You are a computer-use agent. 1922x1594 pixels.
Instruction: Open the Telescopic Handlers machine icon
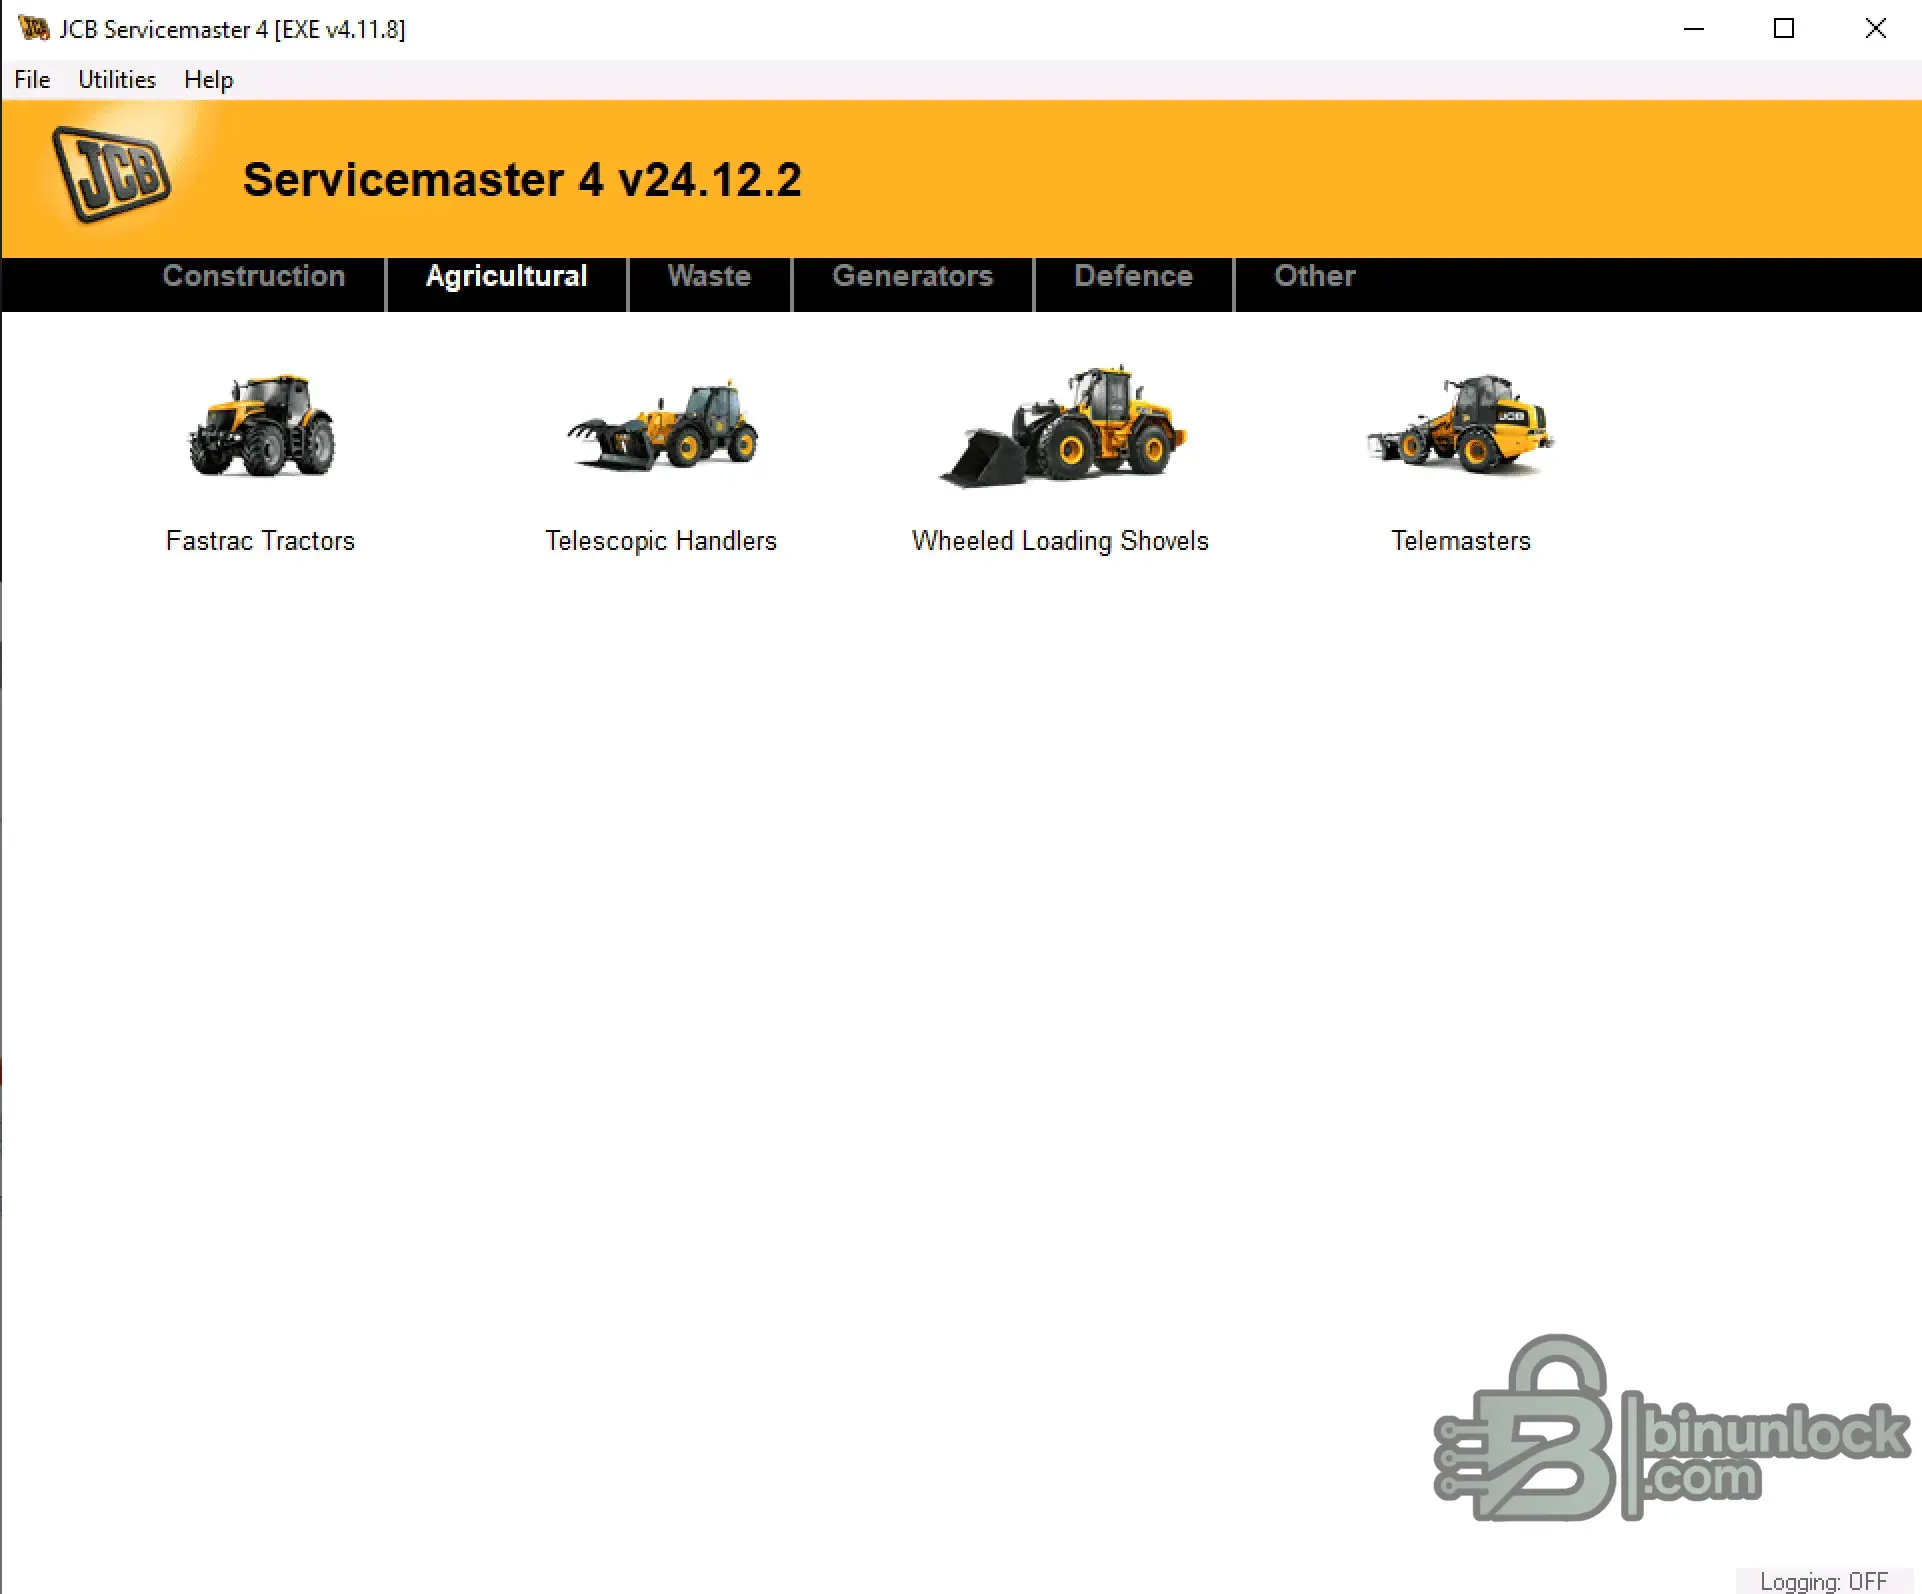pyautogui.click(x=661, y=425)
